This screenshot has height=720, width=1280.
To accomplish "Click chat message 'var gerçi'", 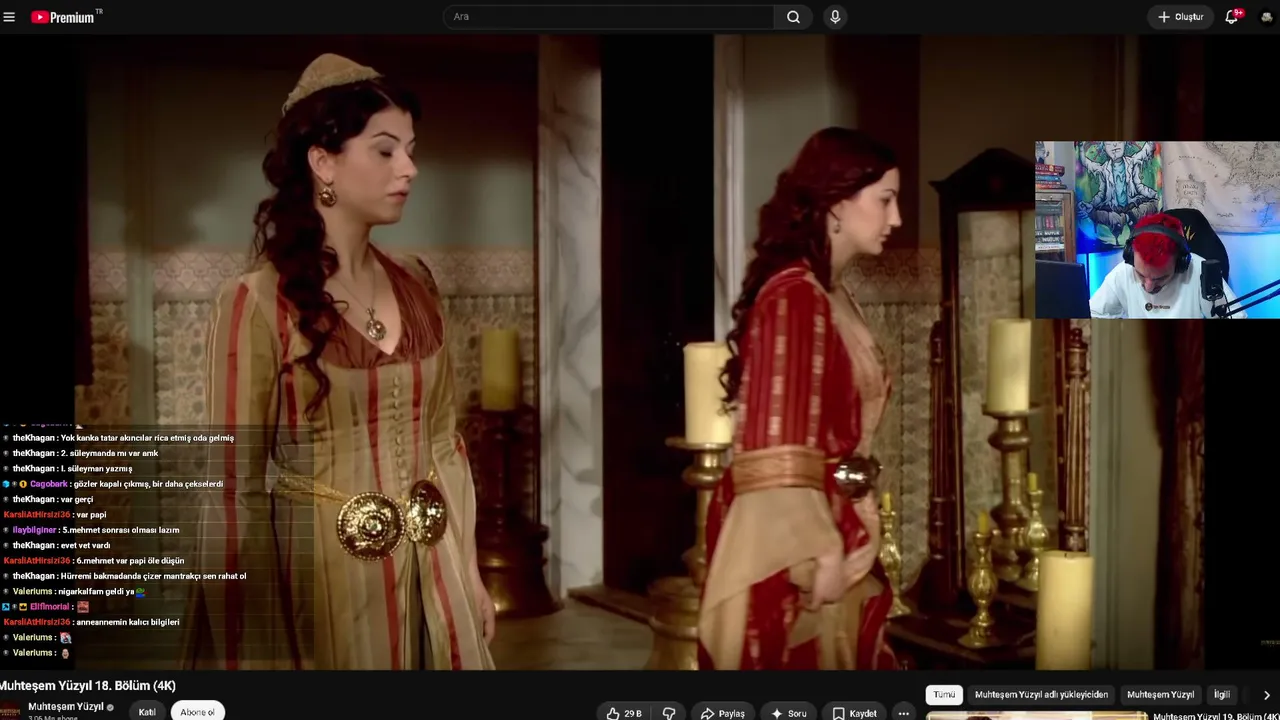I will point(77,500).
